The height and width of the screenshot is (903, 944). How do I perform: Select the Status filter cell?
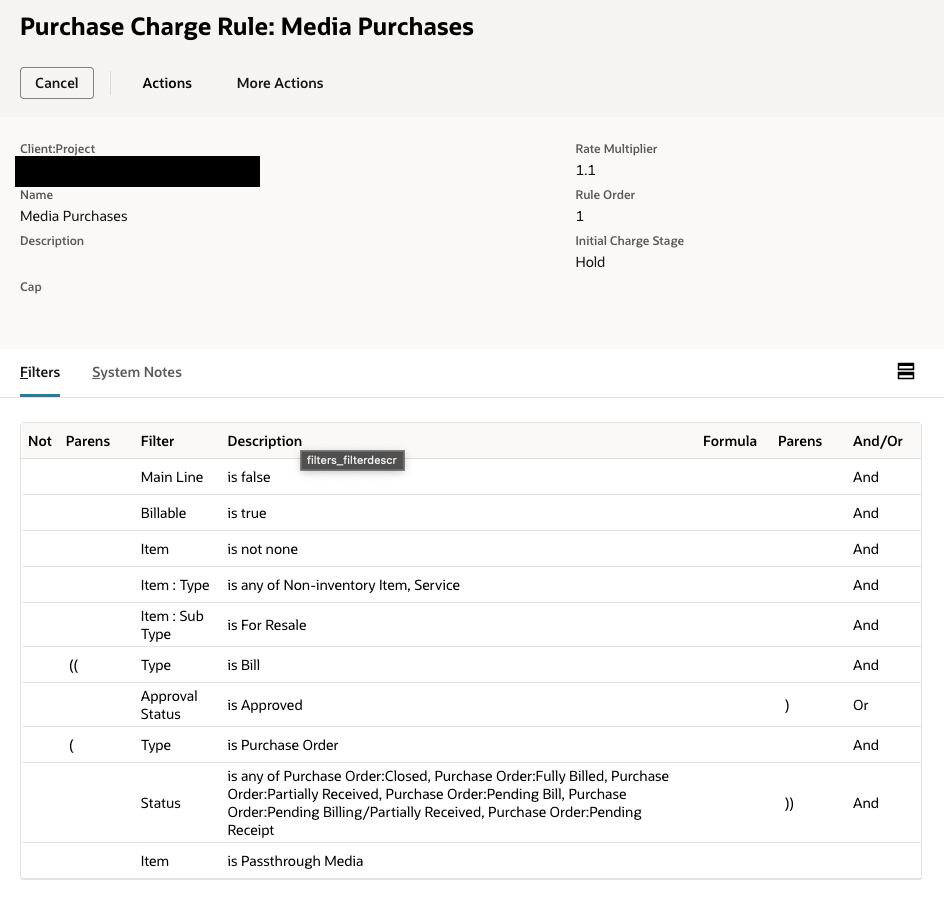click(161, 803)
